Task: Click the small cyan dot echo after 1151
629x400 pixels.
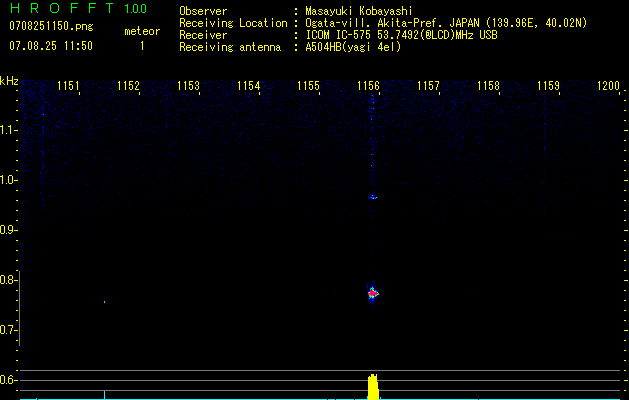Action: coord(105,302)
